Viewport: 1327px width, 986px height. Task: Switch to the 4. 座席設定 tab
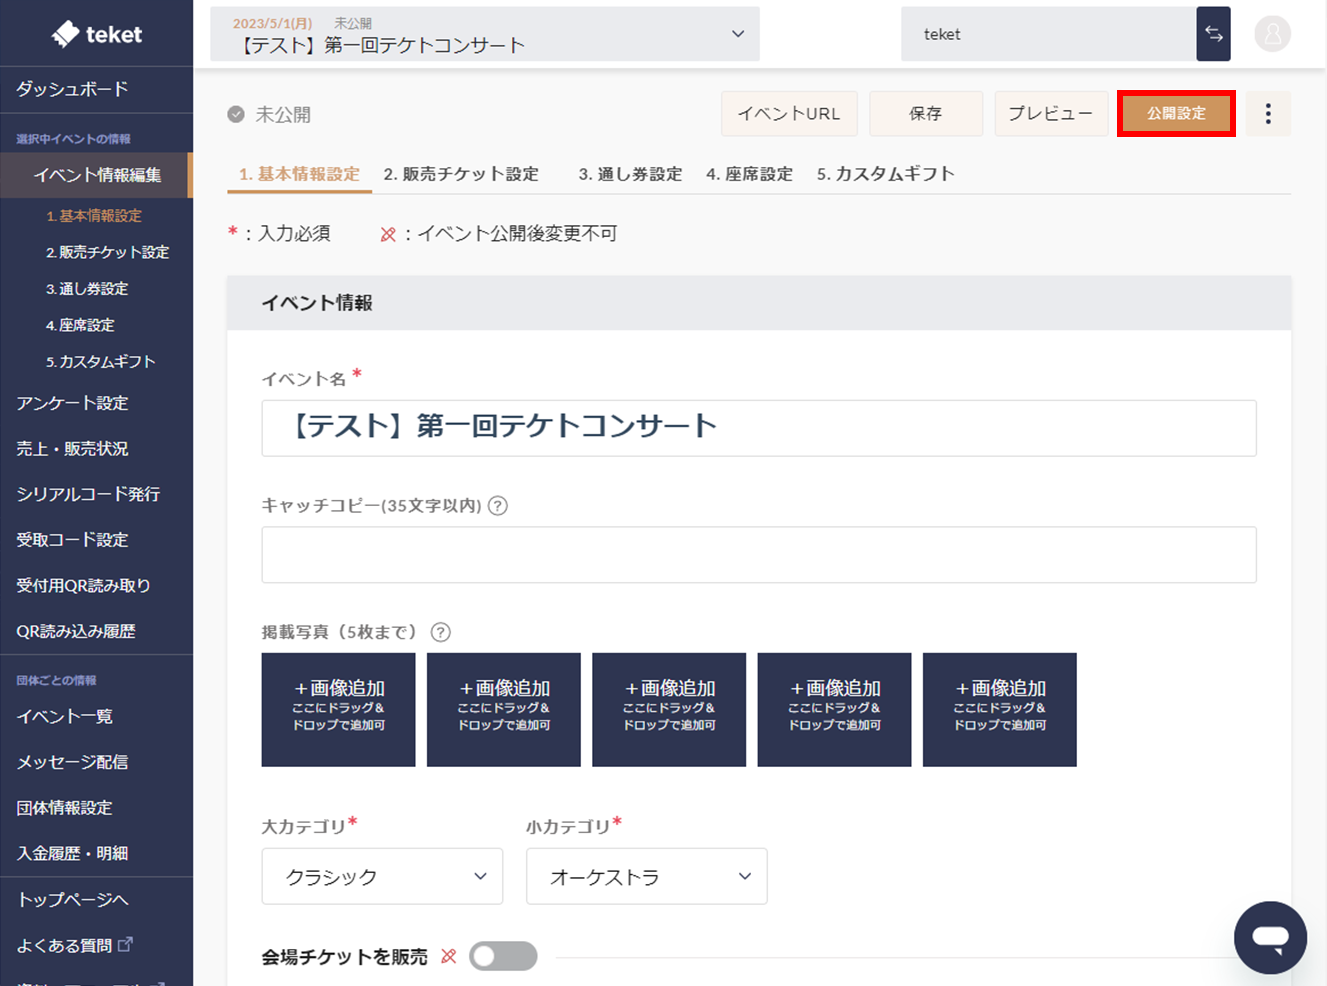tap(749, 174)
